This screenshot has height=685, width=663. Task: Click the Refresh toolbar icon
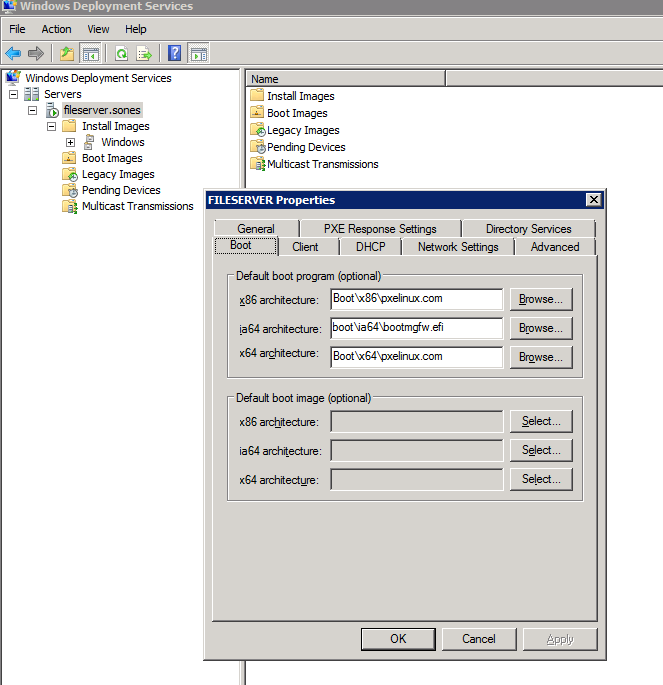pos(121,54)
